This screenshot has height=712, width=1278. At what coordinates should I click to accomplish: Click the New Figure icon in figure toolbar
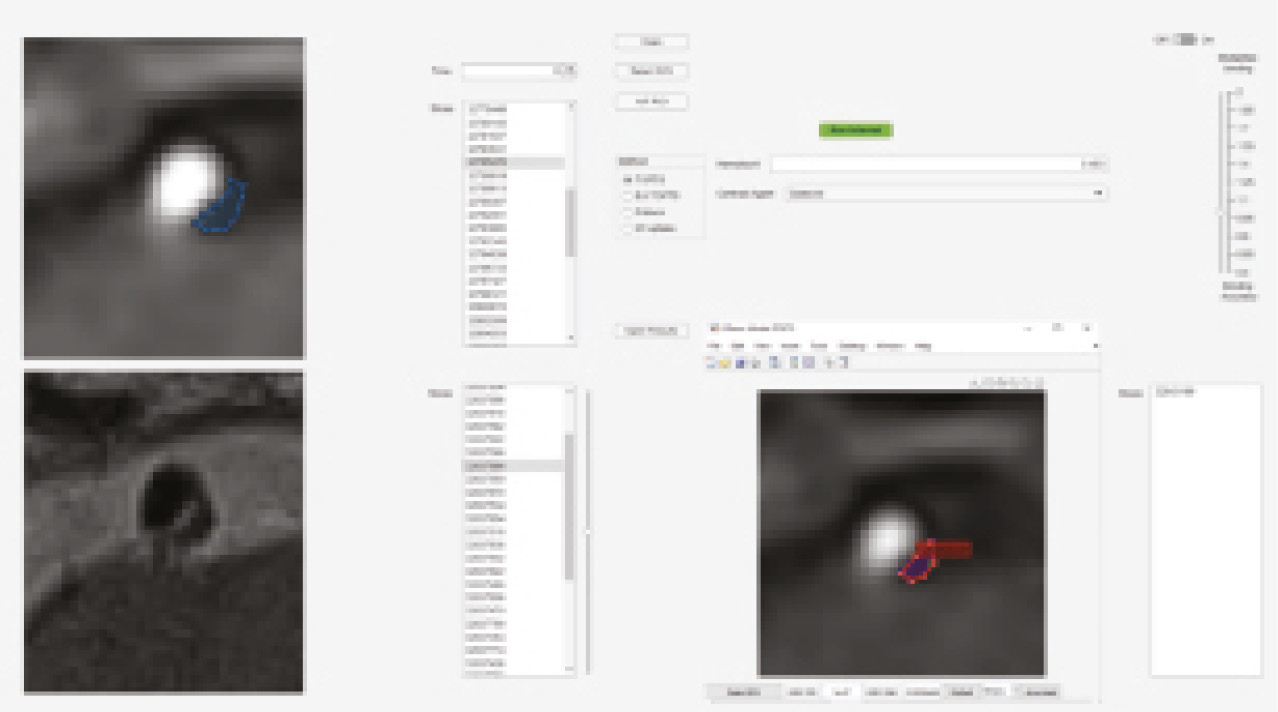[711, 363]
